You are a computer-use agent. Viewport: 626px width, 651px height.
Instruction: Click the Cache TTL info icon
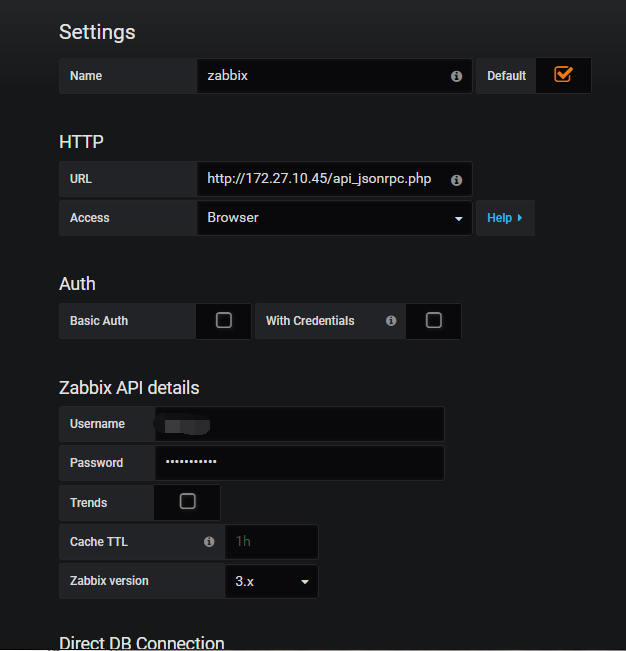coord(209,541)
